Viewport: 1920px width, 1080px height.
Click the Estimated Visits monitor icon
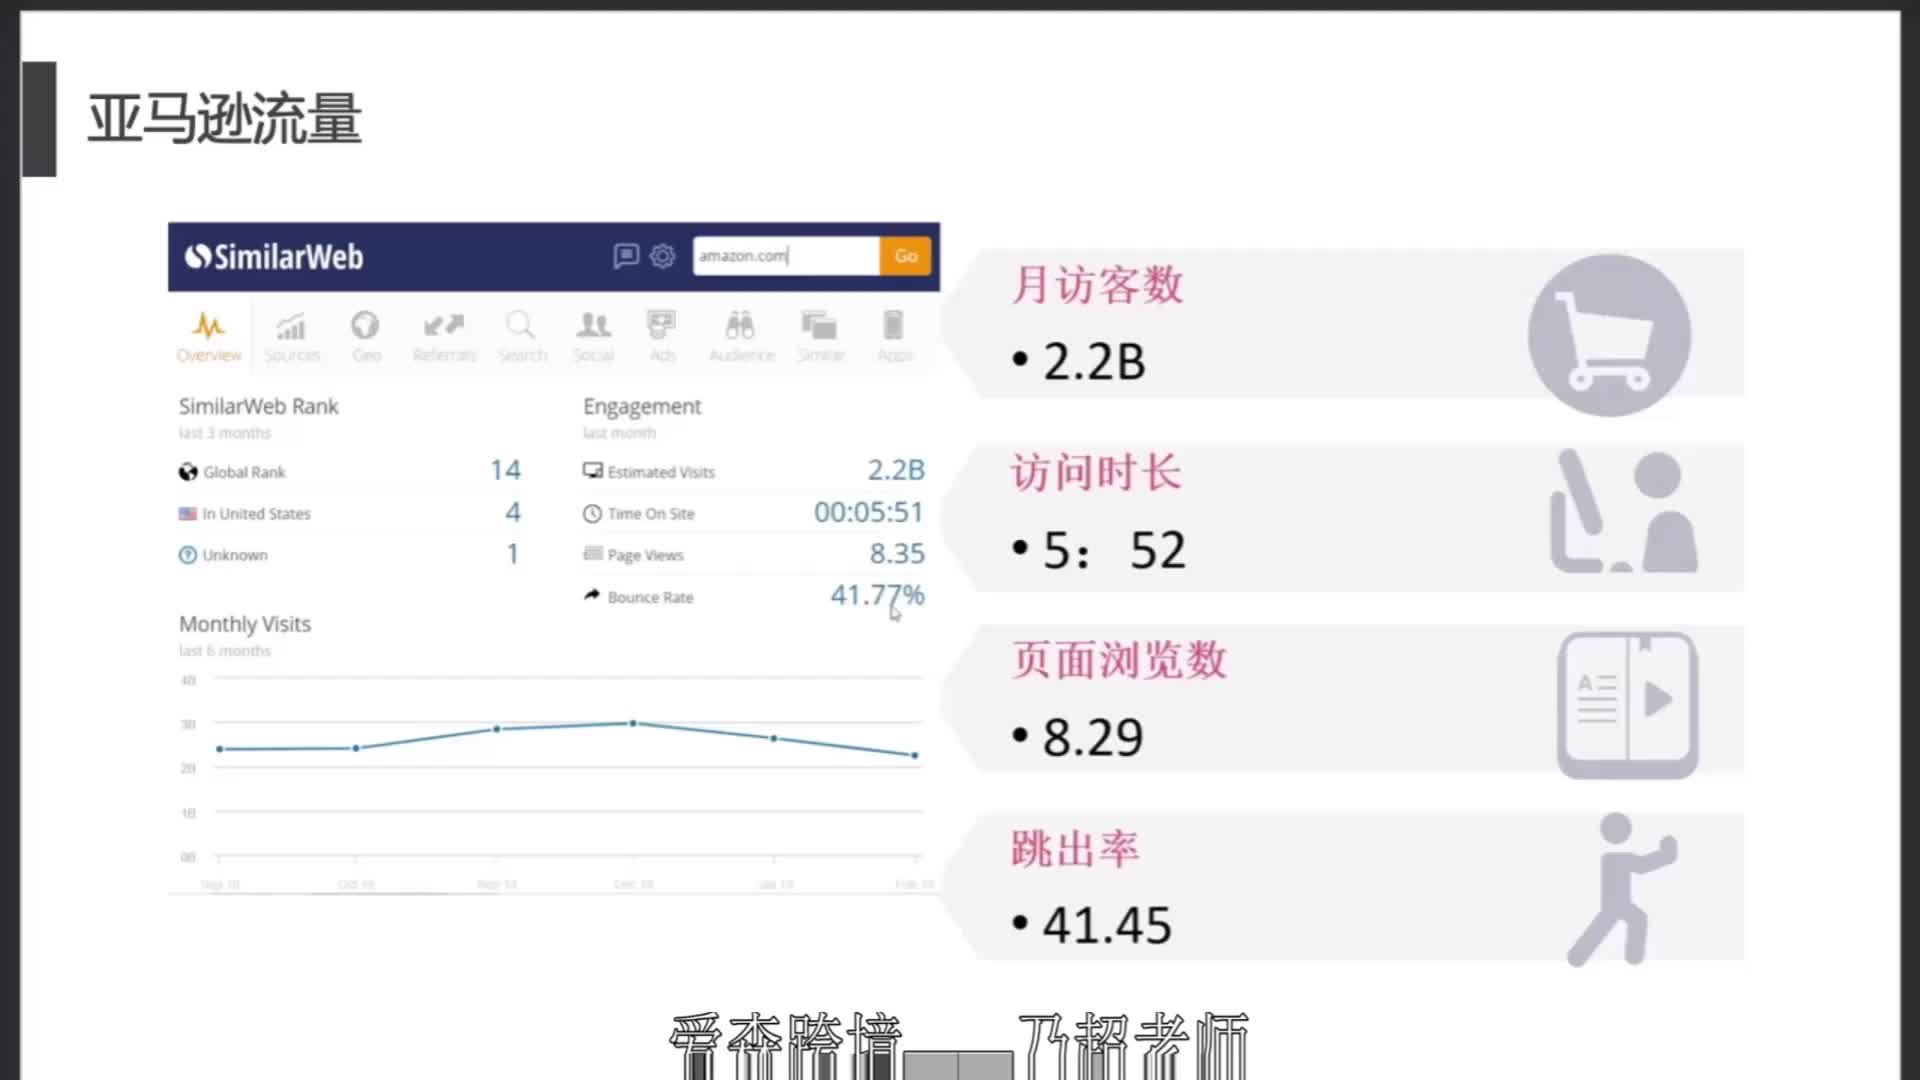tap(592, 471)
